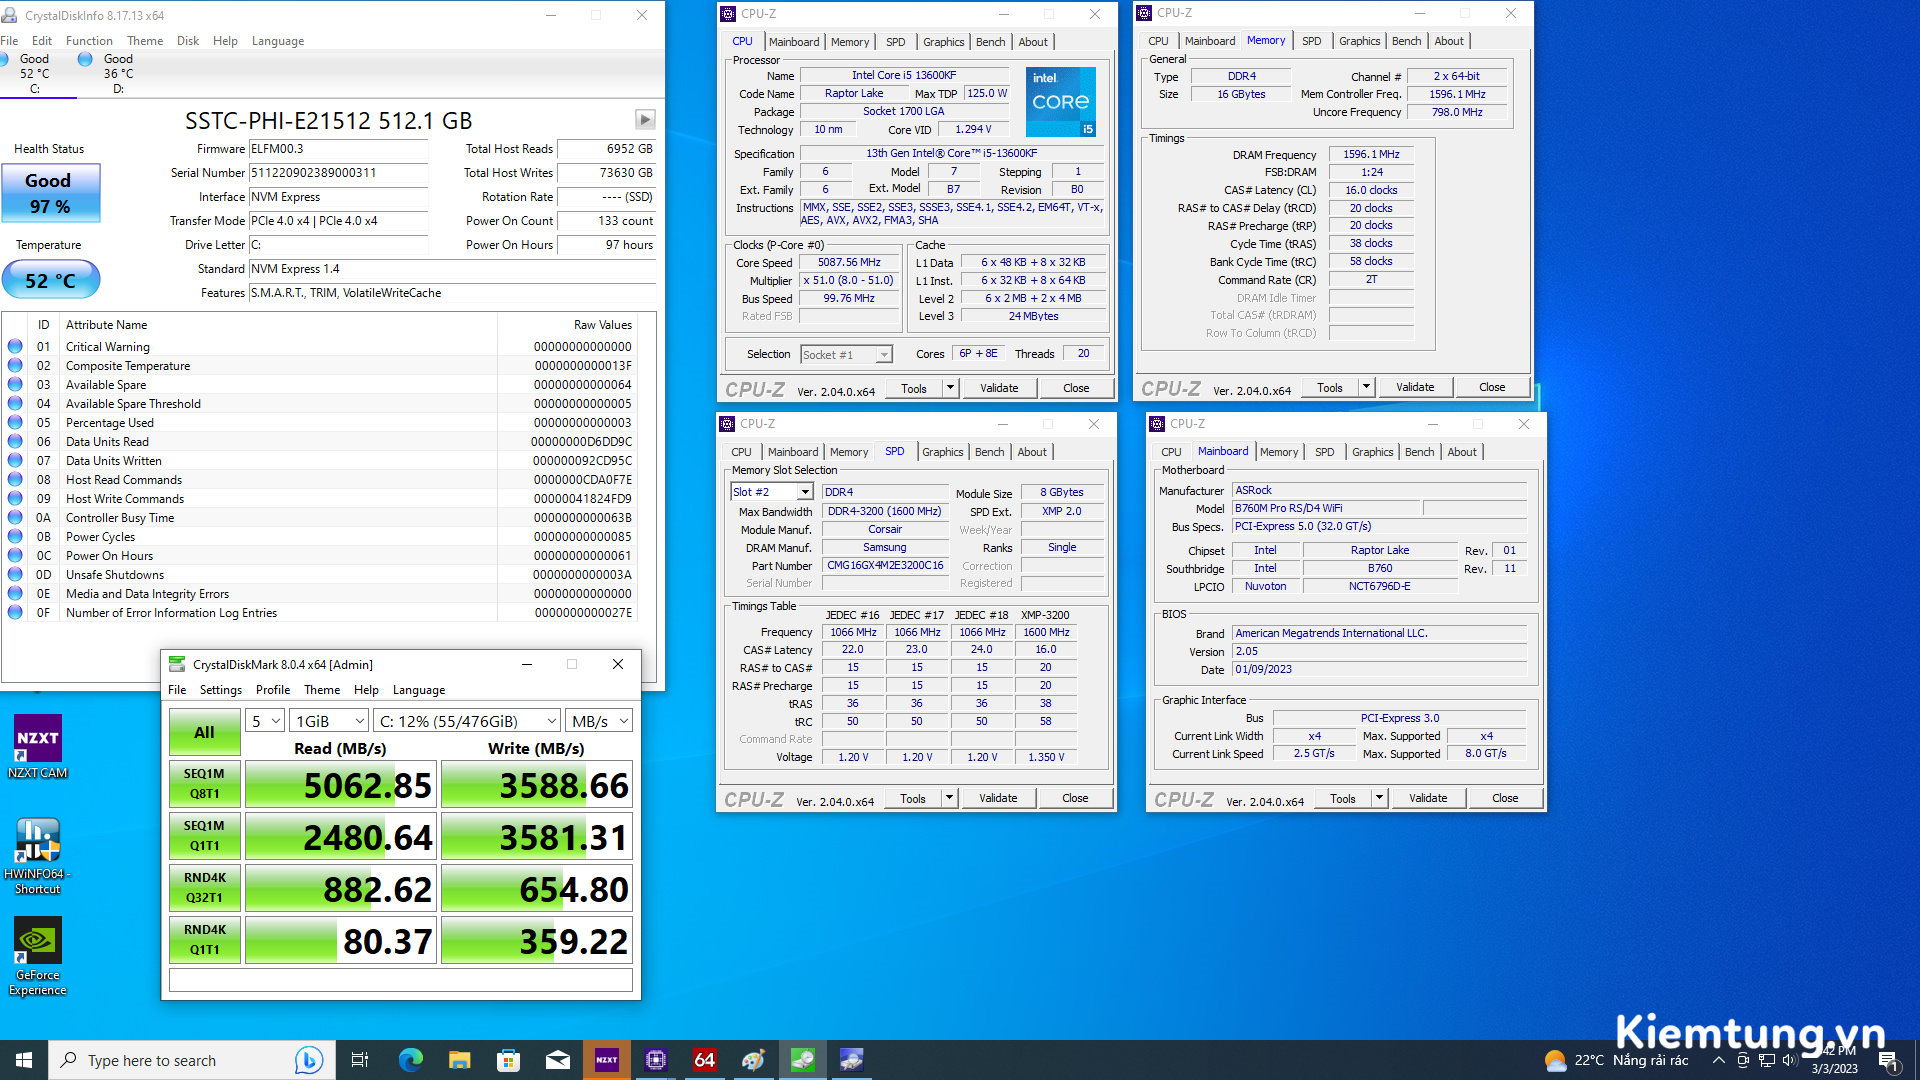Screen dimensions: 1920x1080
Task: Launch Microsoft Edge from taskbar
Action: [410, 1060]
